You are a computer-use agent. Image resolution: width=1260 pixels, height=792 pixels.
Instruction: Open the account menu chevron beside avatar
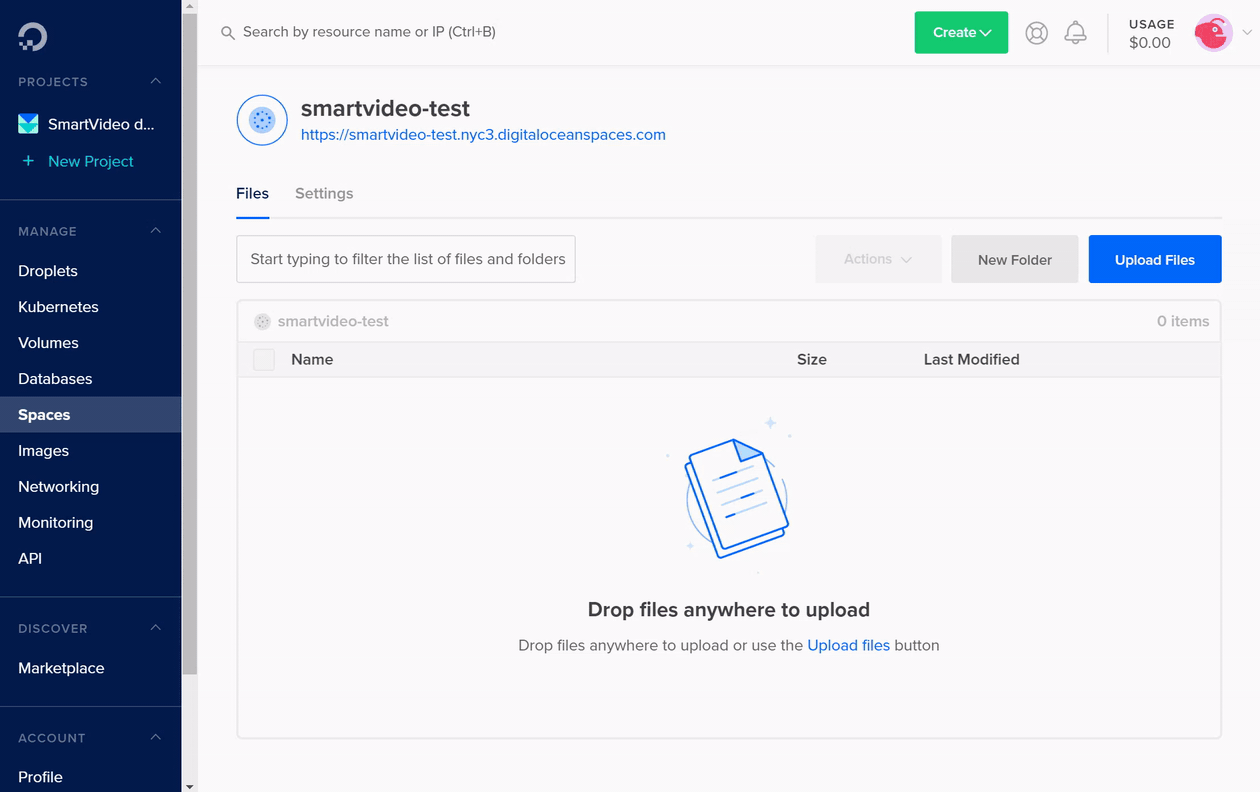point(1247,33)
